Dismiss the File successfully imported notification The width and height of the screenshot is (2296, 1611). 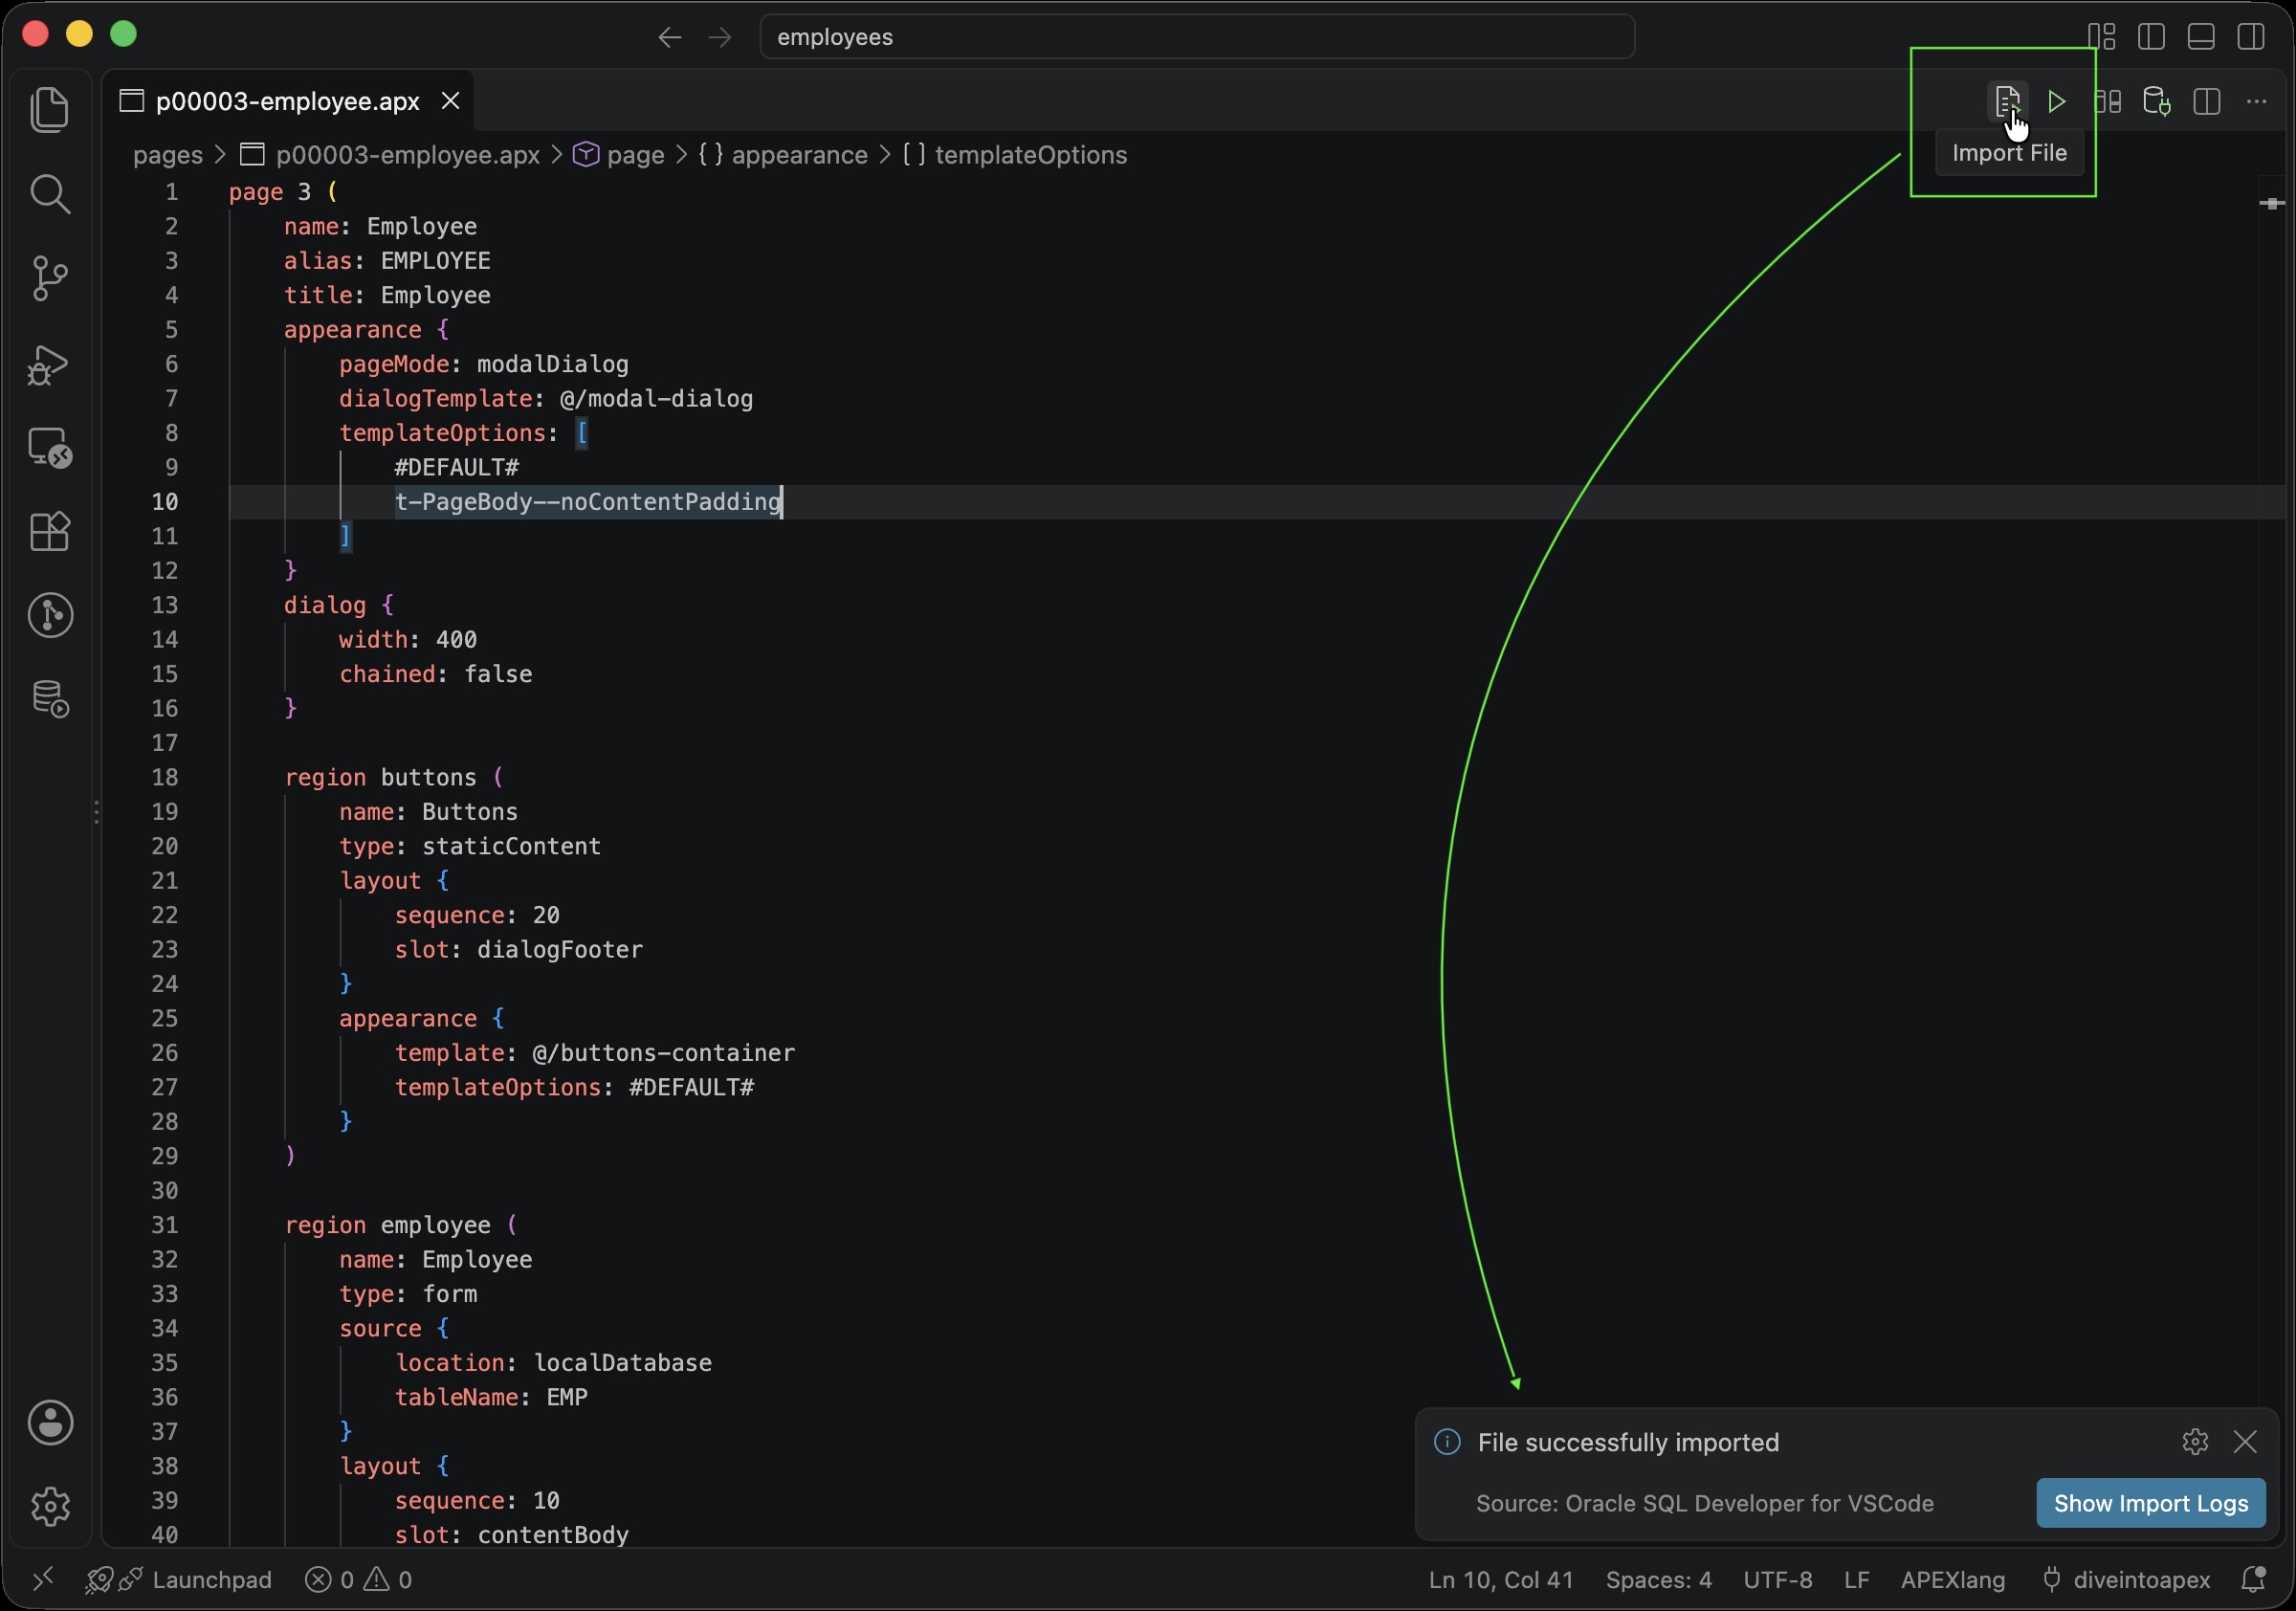(x=2245, y=1441)
